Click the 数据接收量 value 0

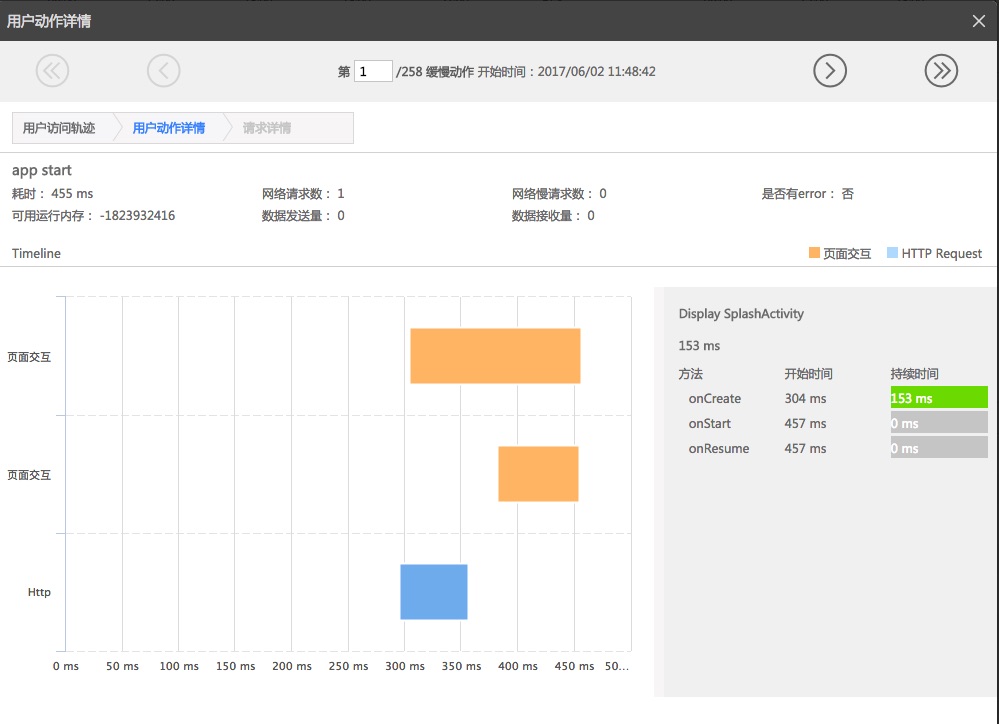pos(591,215)
